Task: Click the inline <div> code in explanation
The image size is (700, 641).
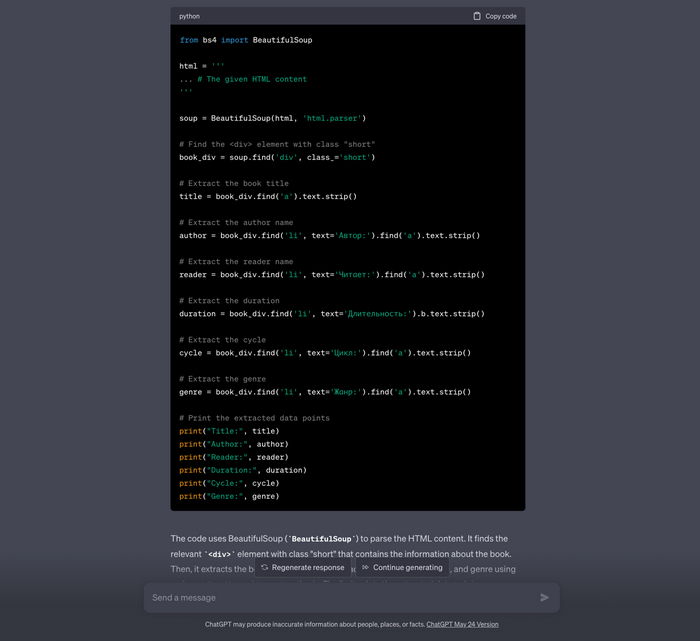Action: click(x=219, y=554)
